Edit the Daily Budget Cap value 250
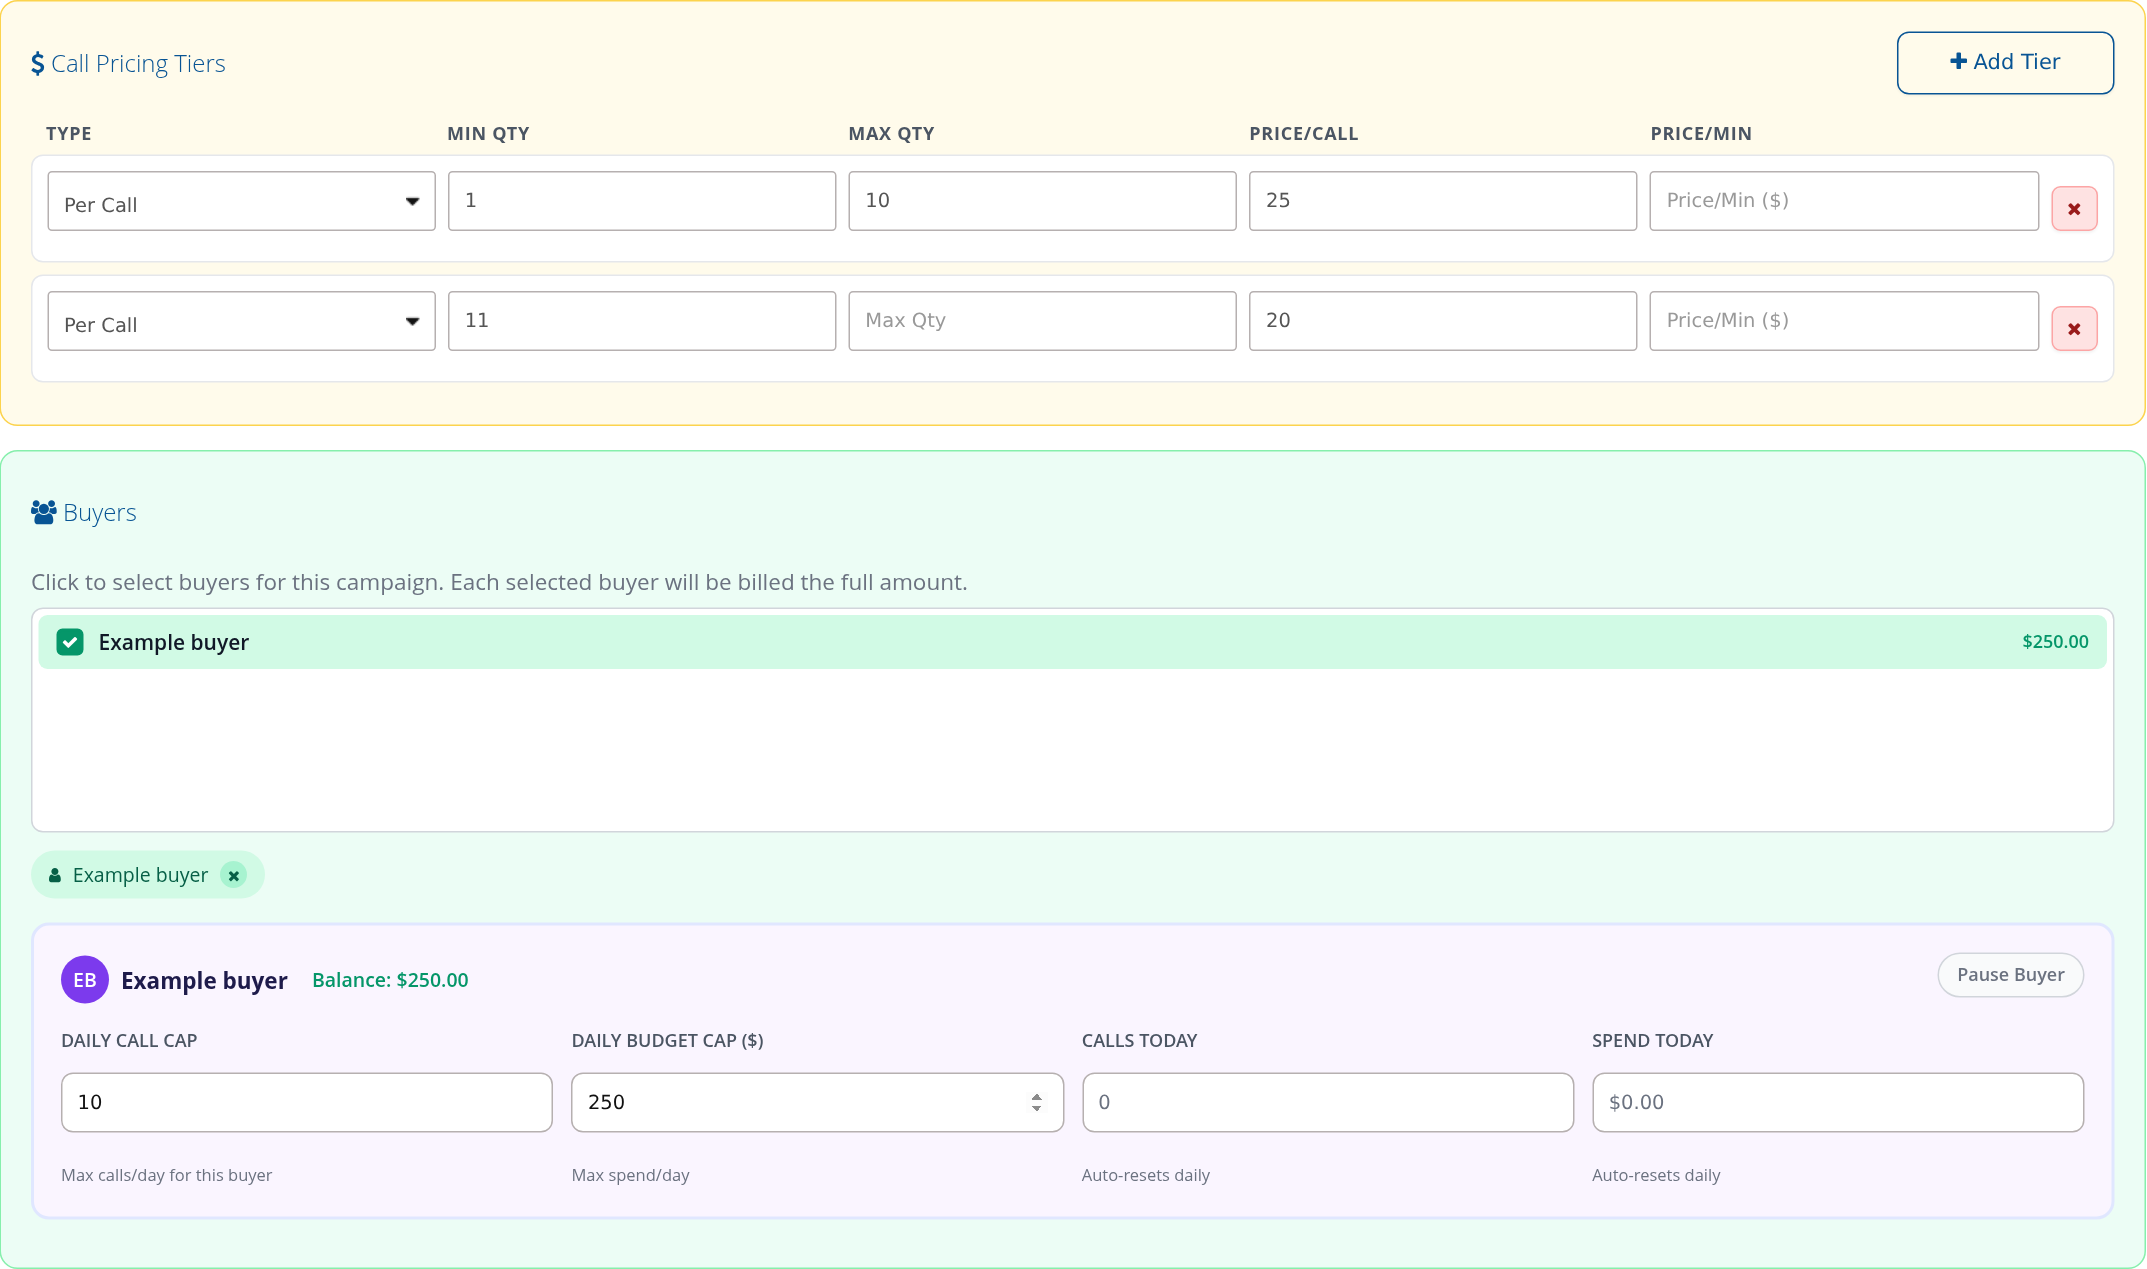The image size is (2147, 1269). click(817, 1102)
